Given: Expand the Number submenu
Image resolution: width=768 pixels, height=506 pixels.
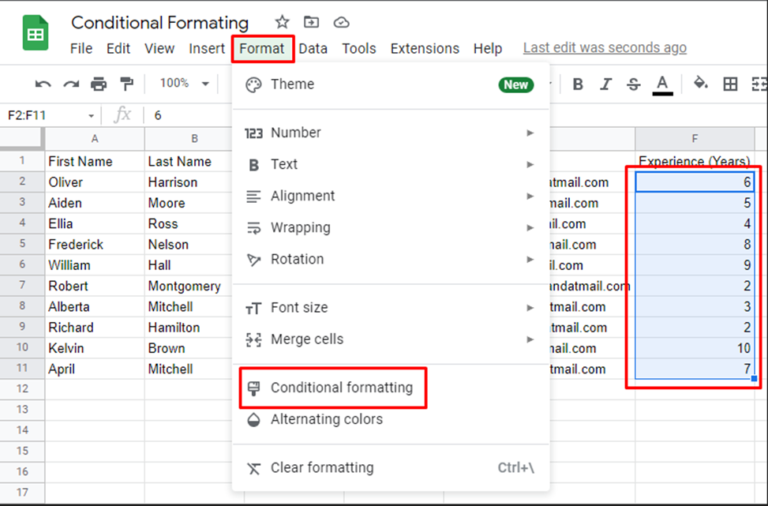Looking at the screenshot, I should tap(391, 133).
